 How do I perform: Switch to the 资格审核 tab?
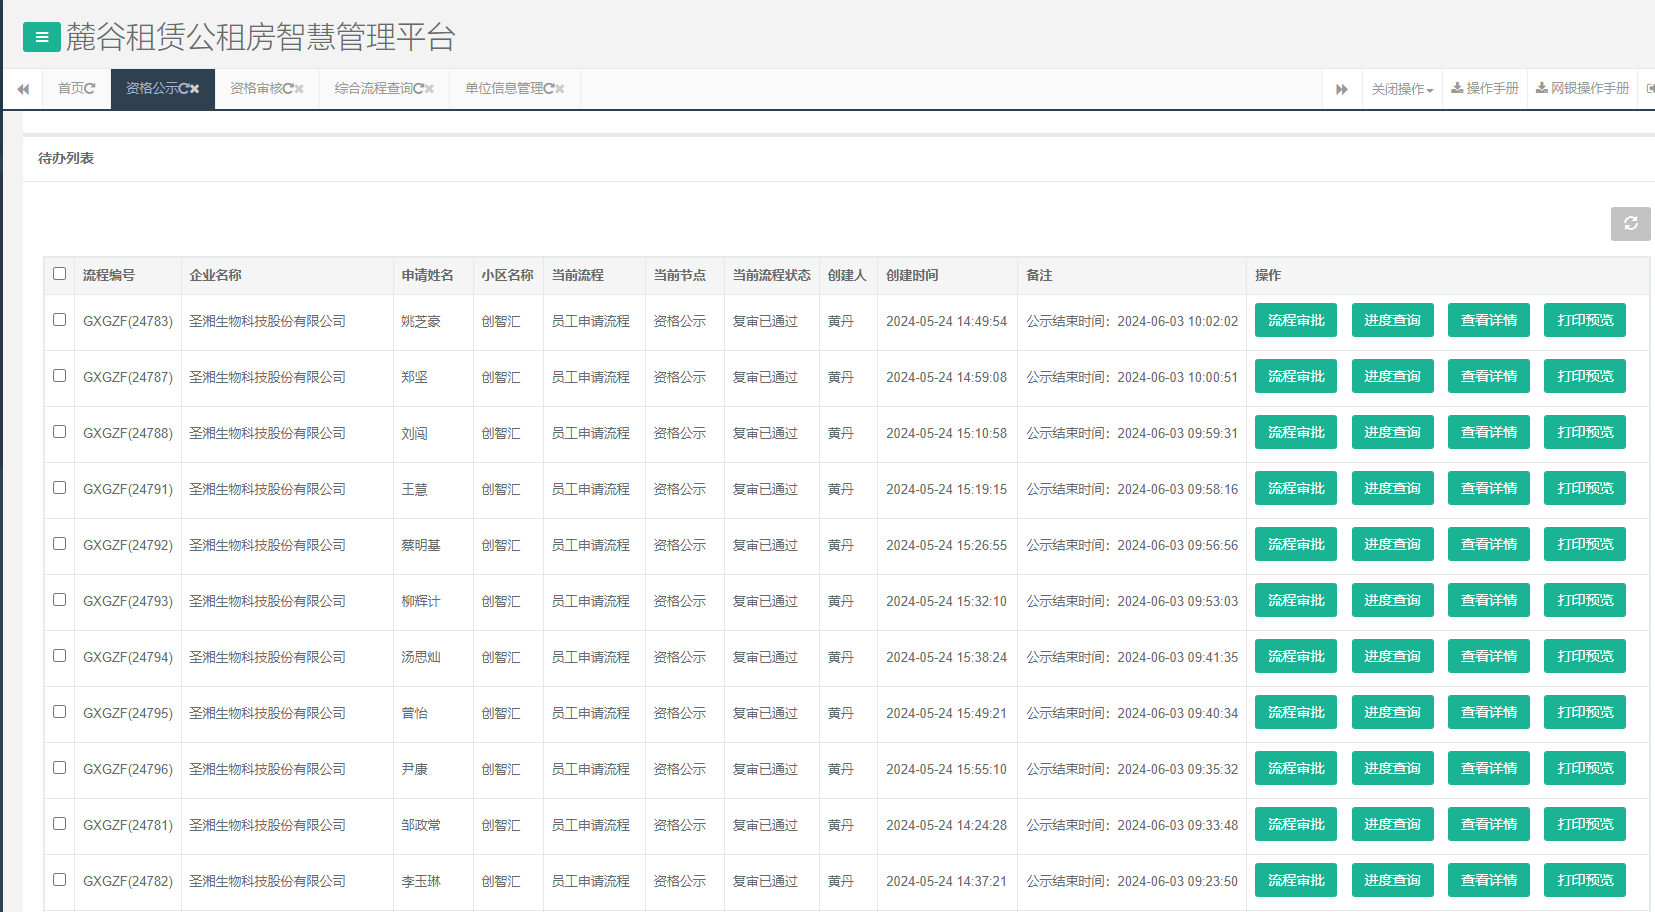(x=258, y=88)
